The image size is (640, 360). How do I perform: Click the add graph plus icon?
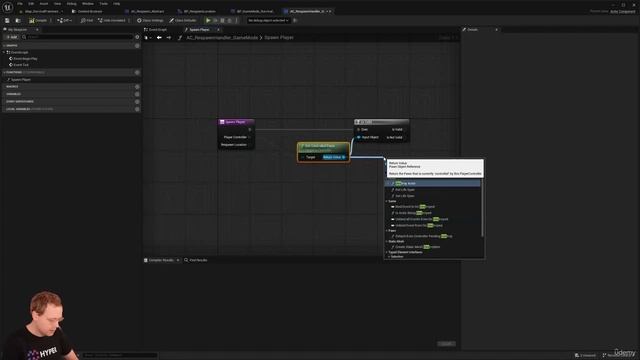pos(137,46)
